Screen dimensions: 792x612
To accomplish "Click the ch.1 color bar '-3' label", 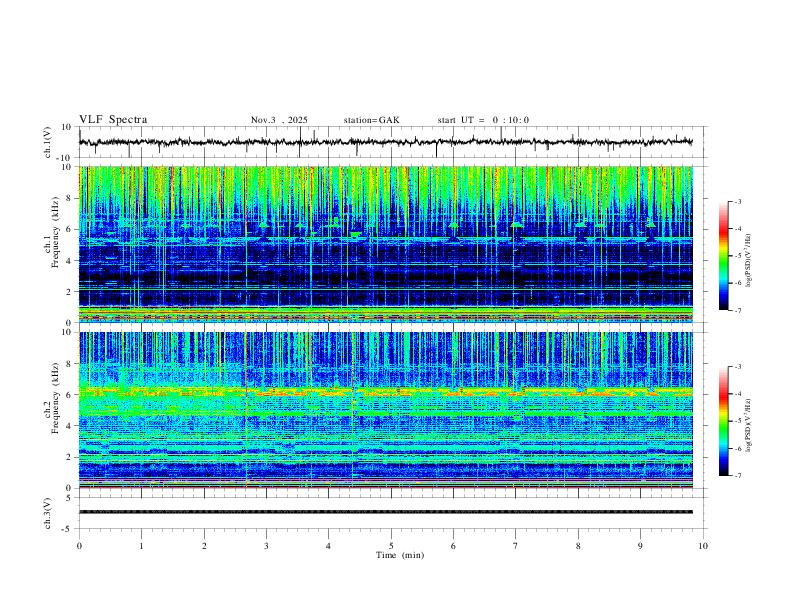I will [737, 201].
